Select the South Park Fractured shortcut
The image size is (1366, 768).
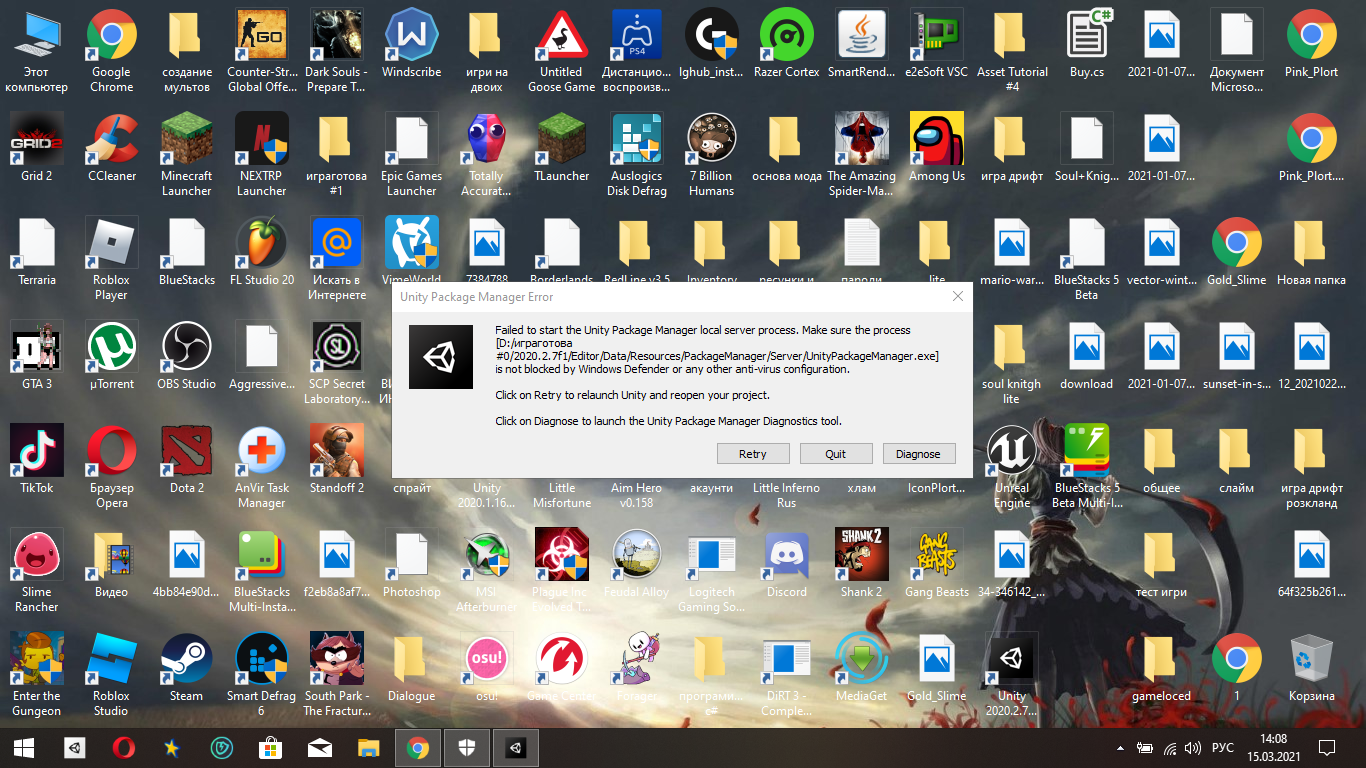pyautogui.click(x=336, y=676)
